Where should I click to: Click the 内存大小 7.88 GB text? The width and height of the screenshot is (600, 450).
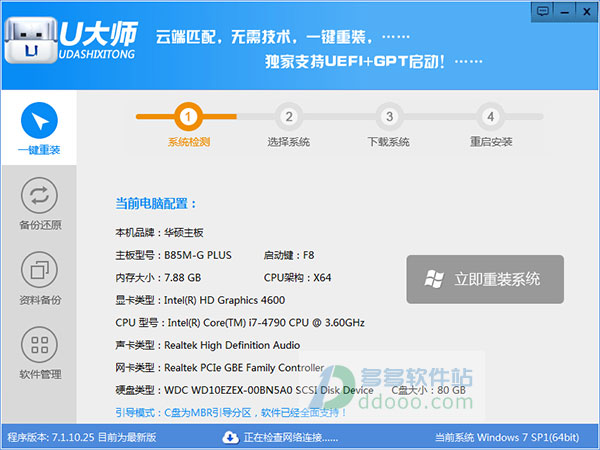pos(158,278)
